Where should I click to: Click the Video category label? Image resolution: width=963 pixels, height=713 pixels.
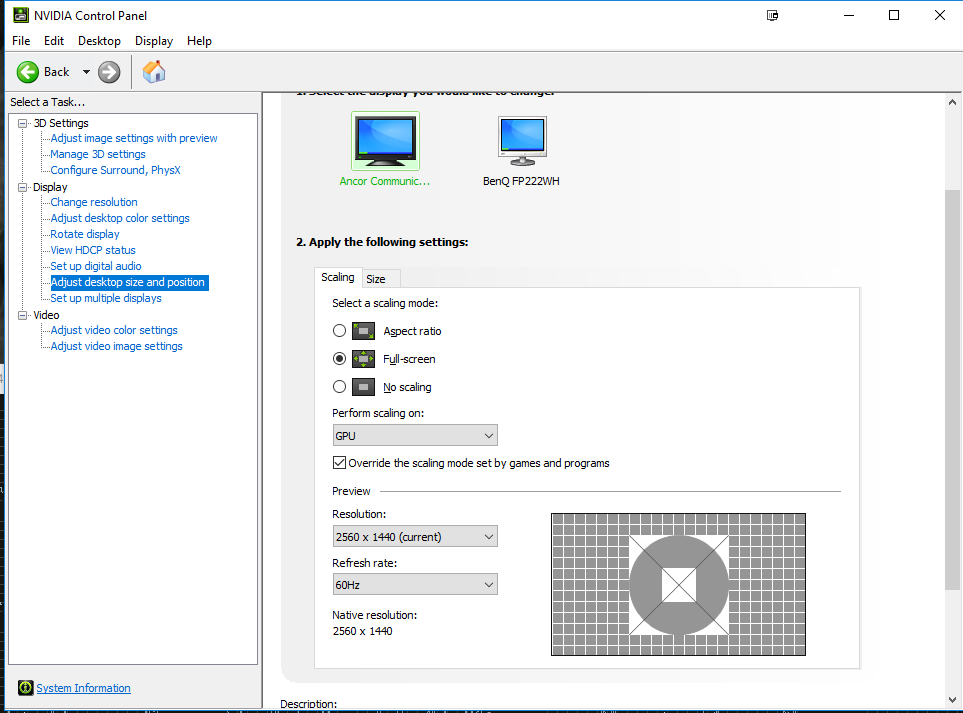pyautogui.click(x=46, y=315)
